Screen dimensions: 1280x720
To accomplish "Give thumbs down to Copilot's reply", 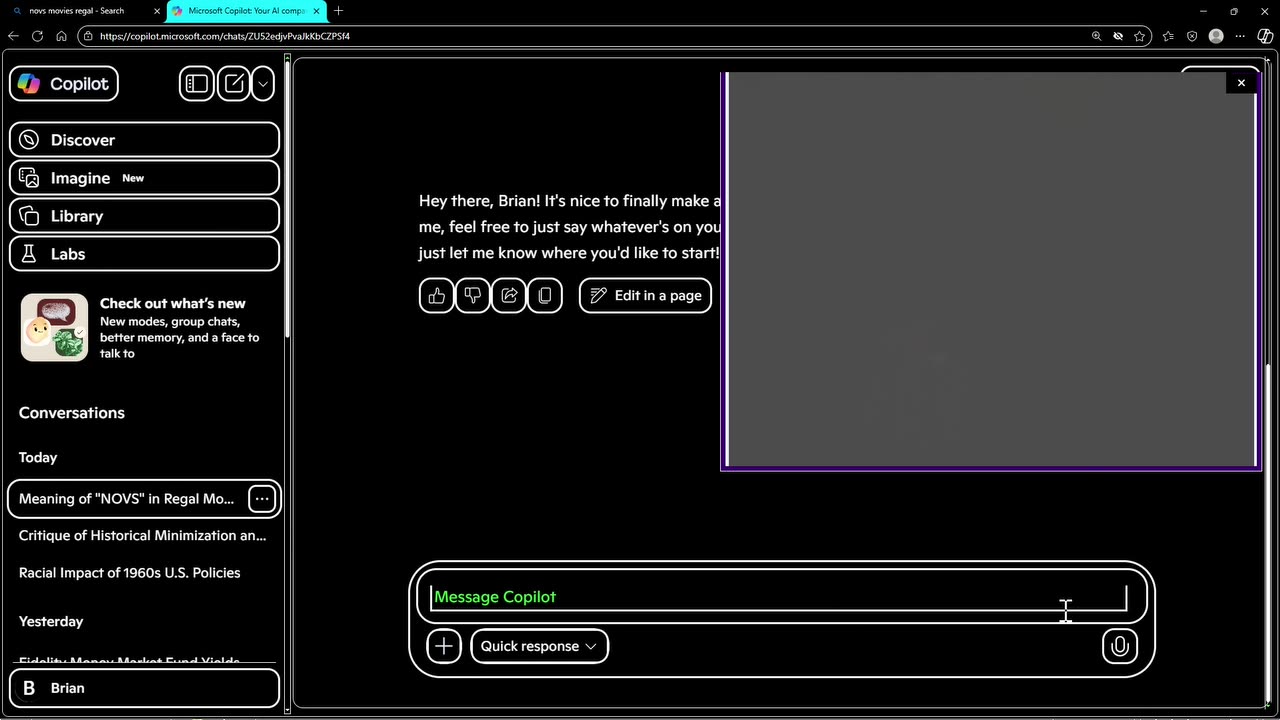I will 473,295.
